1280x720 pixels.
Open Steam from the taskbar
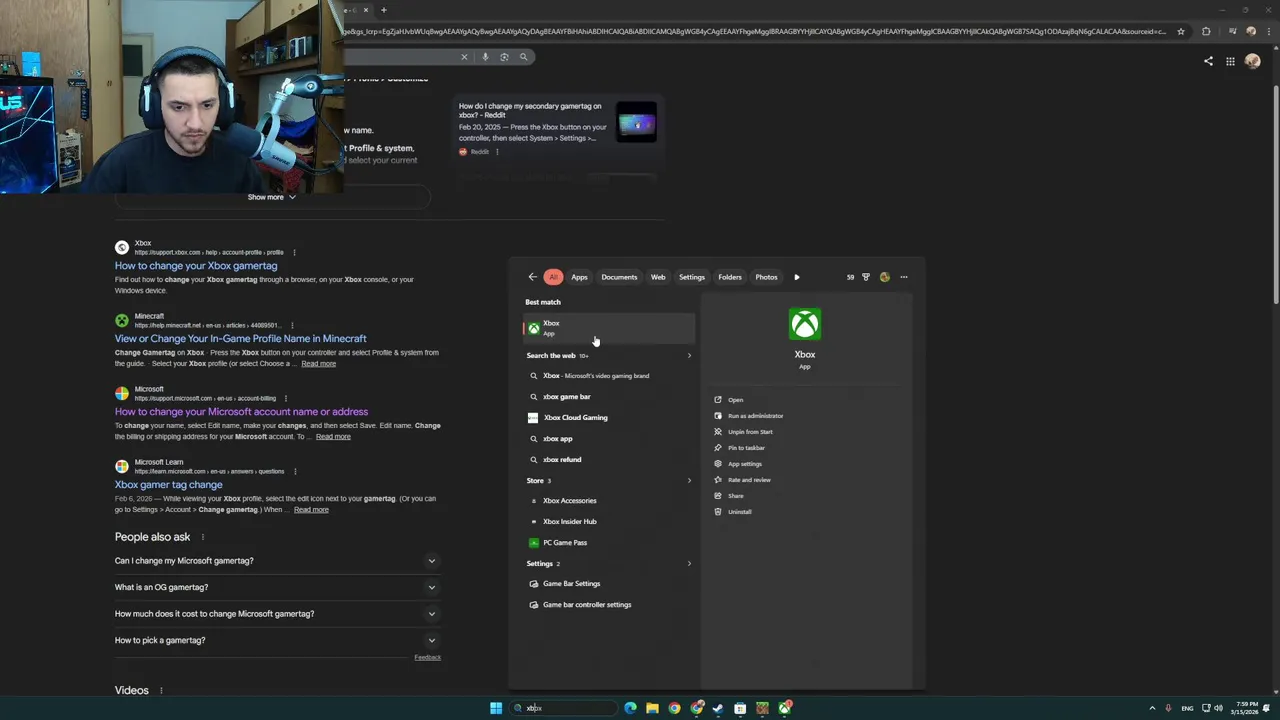[x=718, y=708]
